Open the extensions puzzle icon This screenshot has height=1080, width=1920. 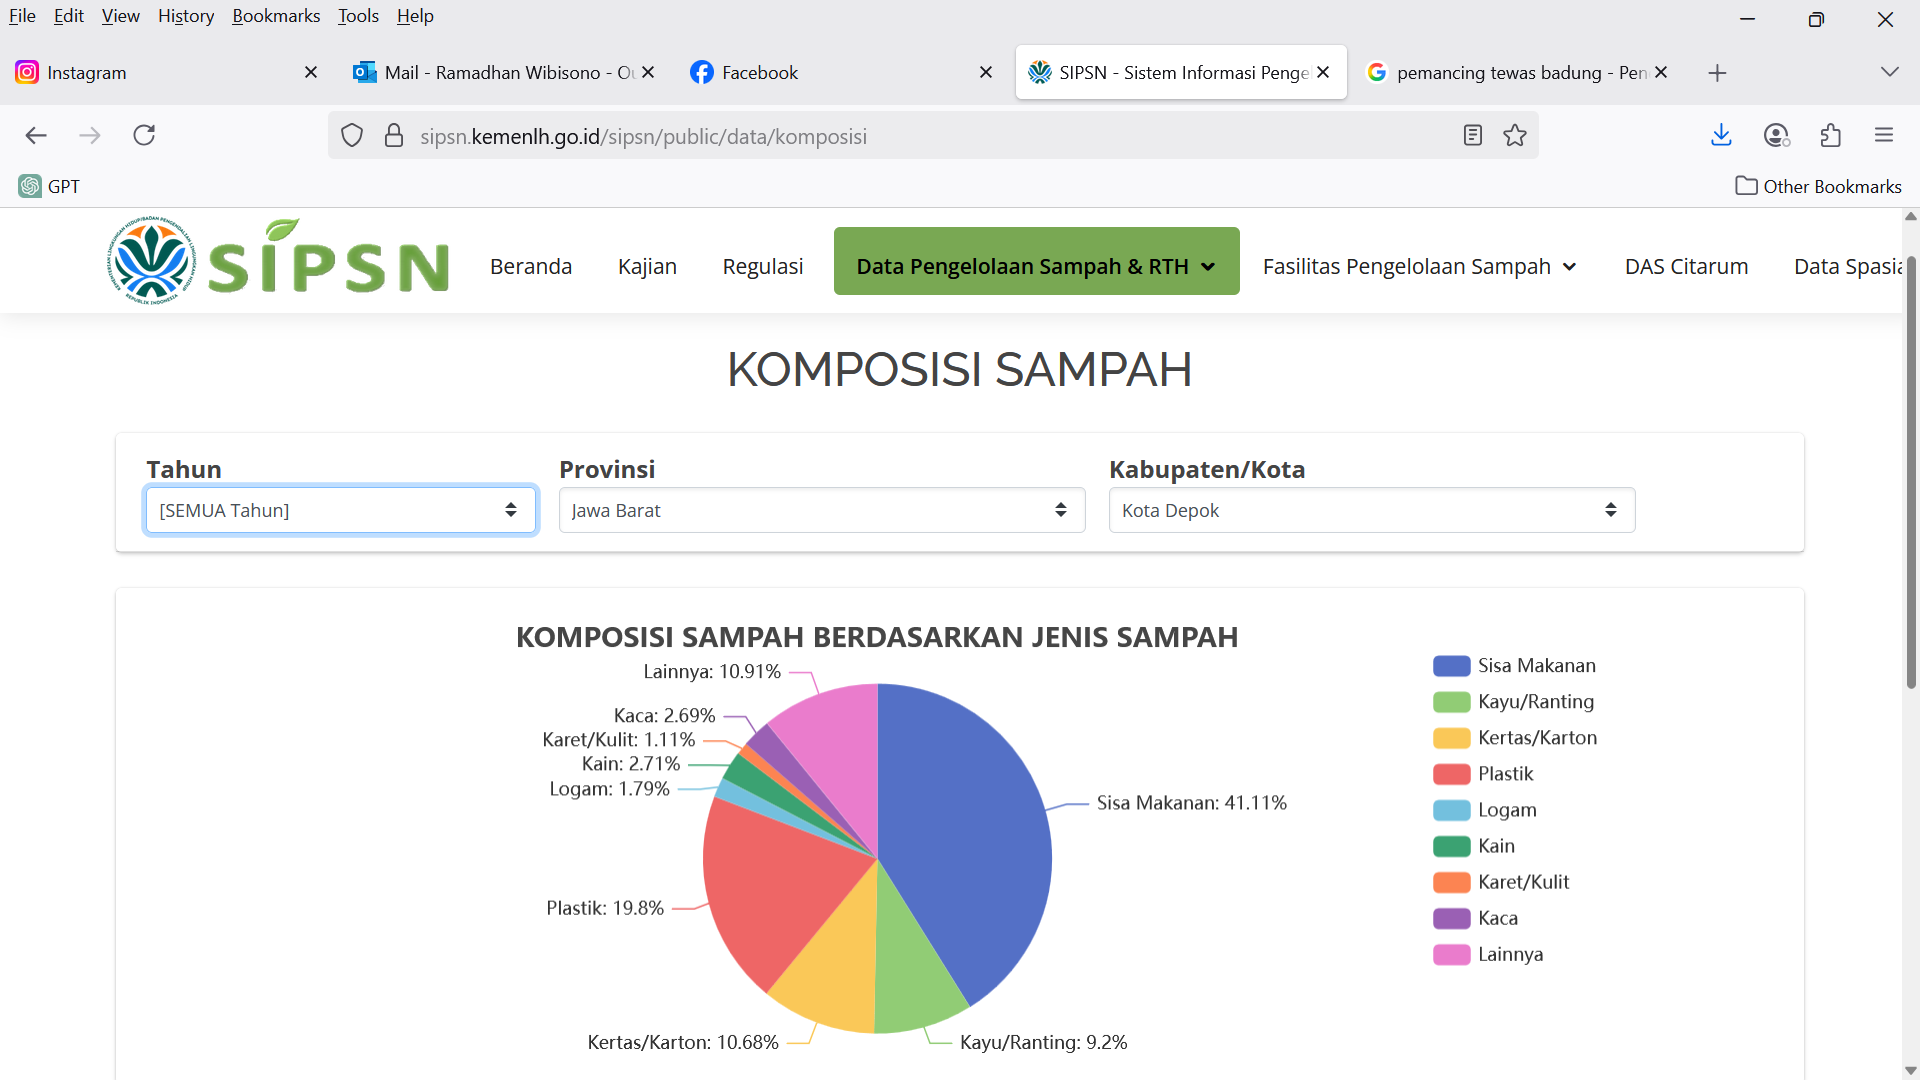click(1830, 135)
